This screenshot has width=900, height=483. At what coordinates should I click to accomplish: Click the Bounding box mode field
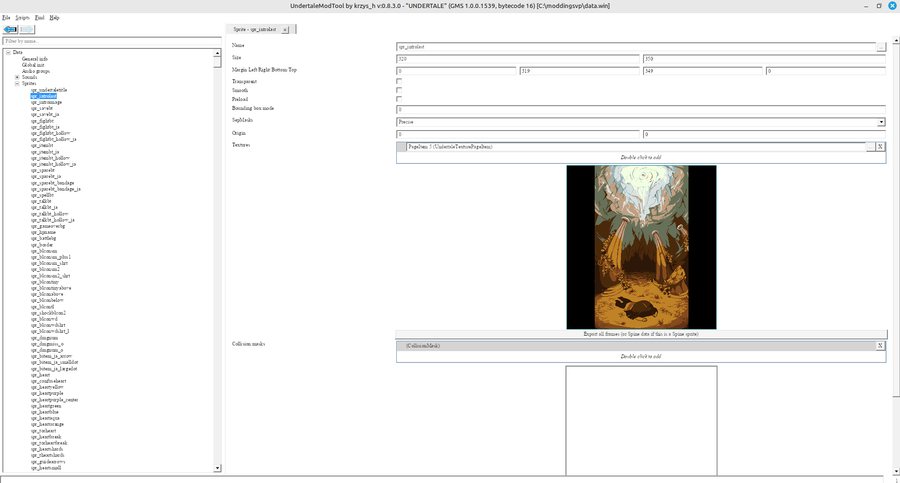coord(641,110)
